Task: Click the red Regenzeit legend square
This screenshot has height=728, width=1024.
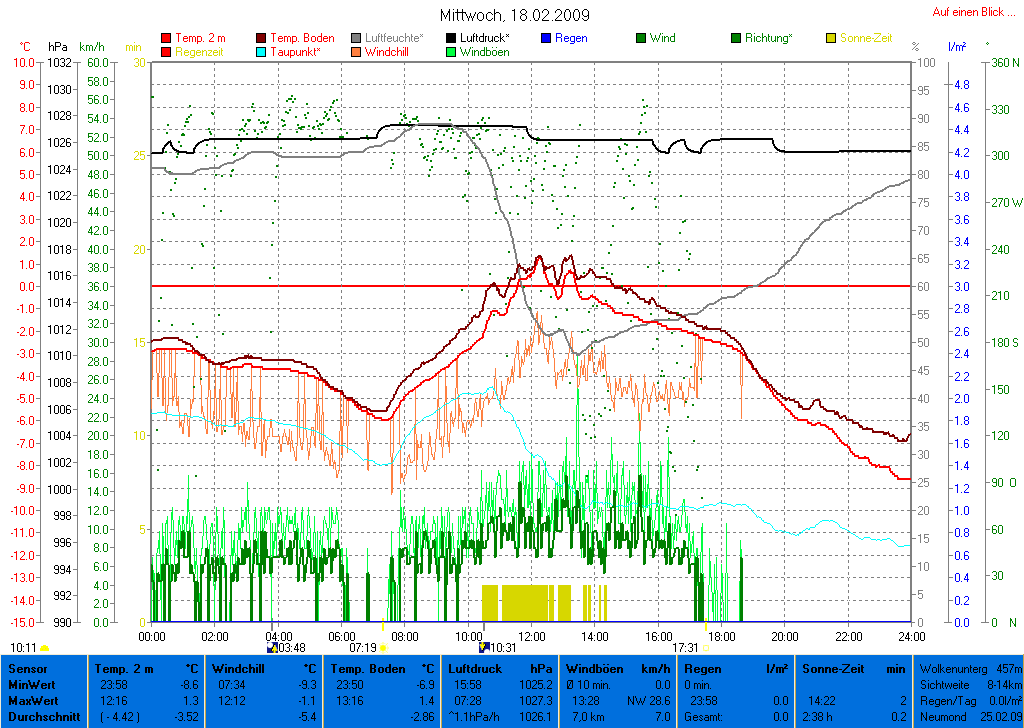Action: pyautogui.click(x=166, y=52)
